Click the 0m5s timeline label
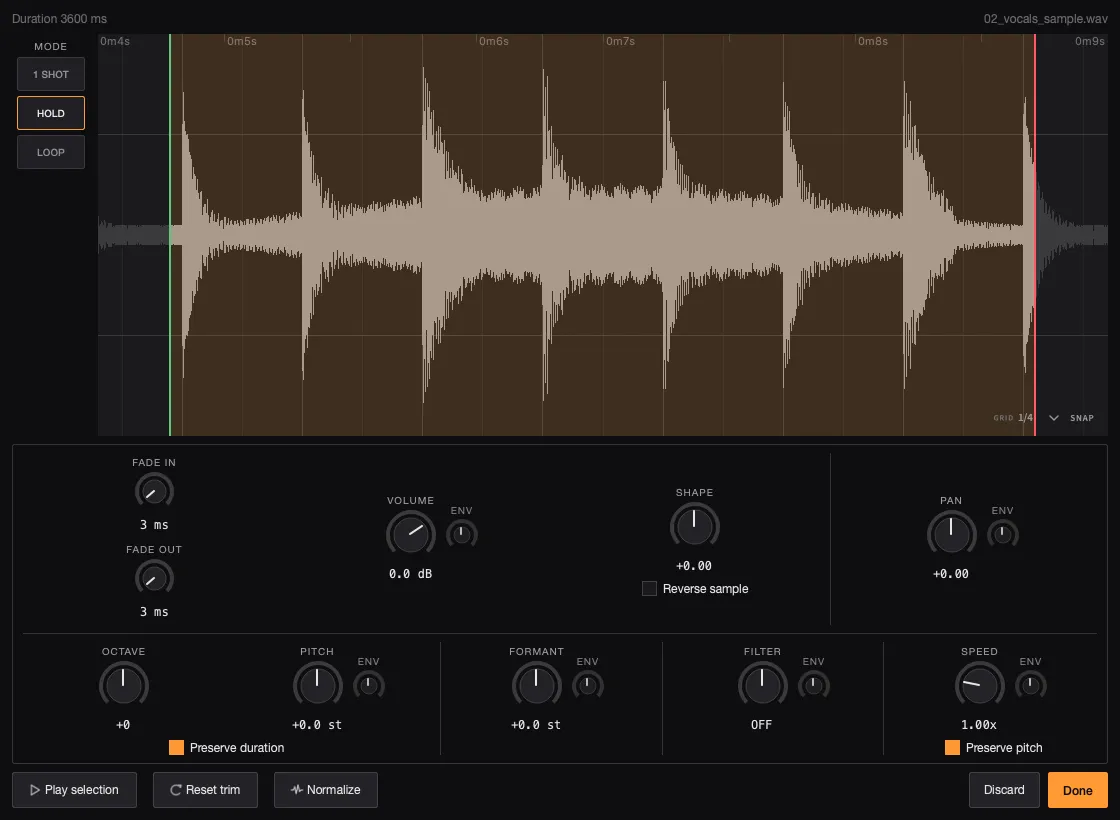The width and height of the screenshot is (1120, 820). tap(241, 41)
